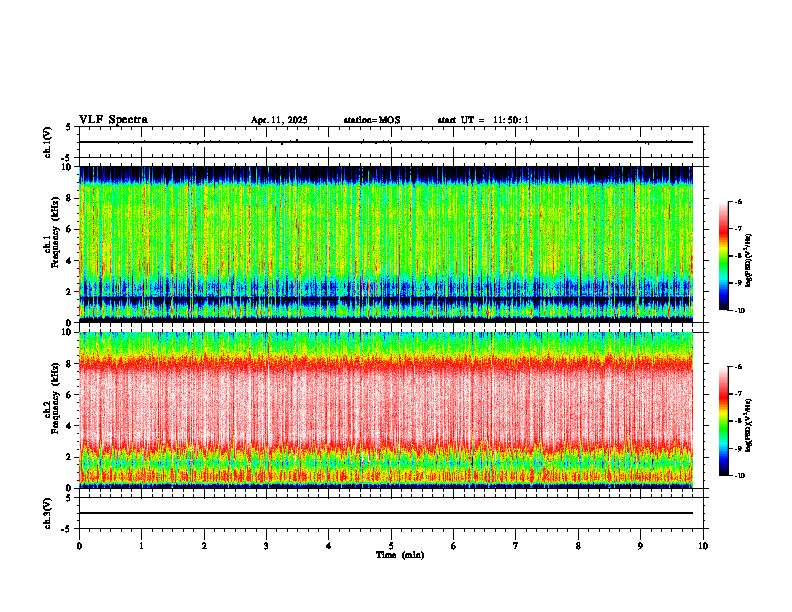This screenshot has height=612, width=792.
Task: Select the date "Apr. 11, 2025"
Action: click(279, 120)
